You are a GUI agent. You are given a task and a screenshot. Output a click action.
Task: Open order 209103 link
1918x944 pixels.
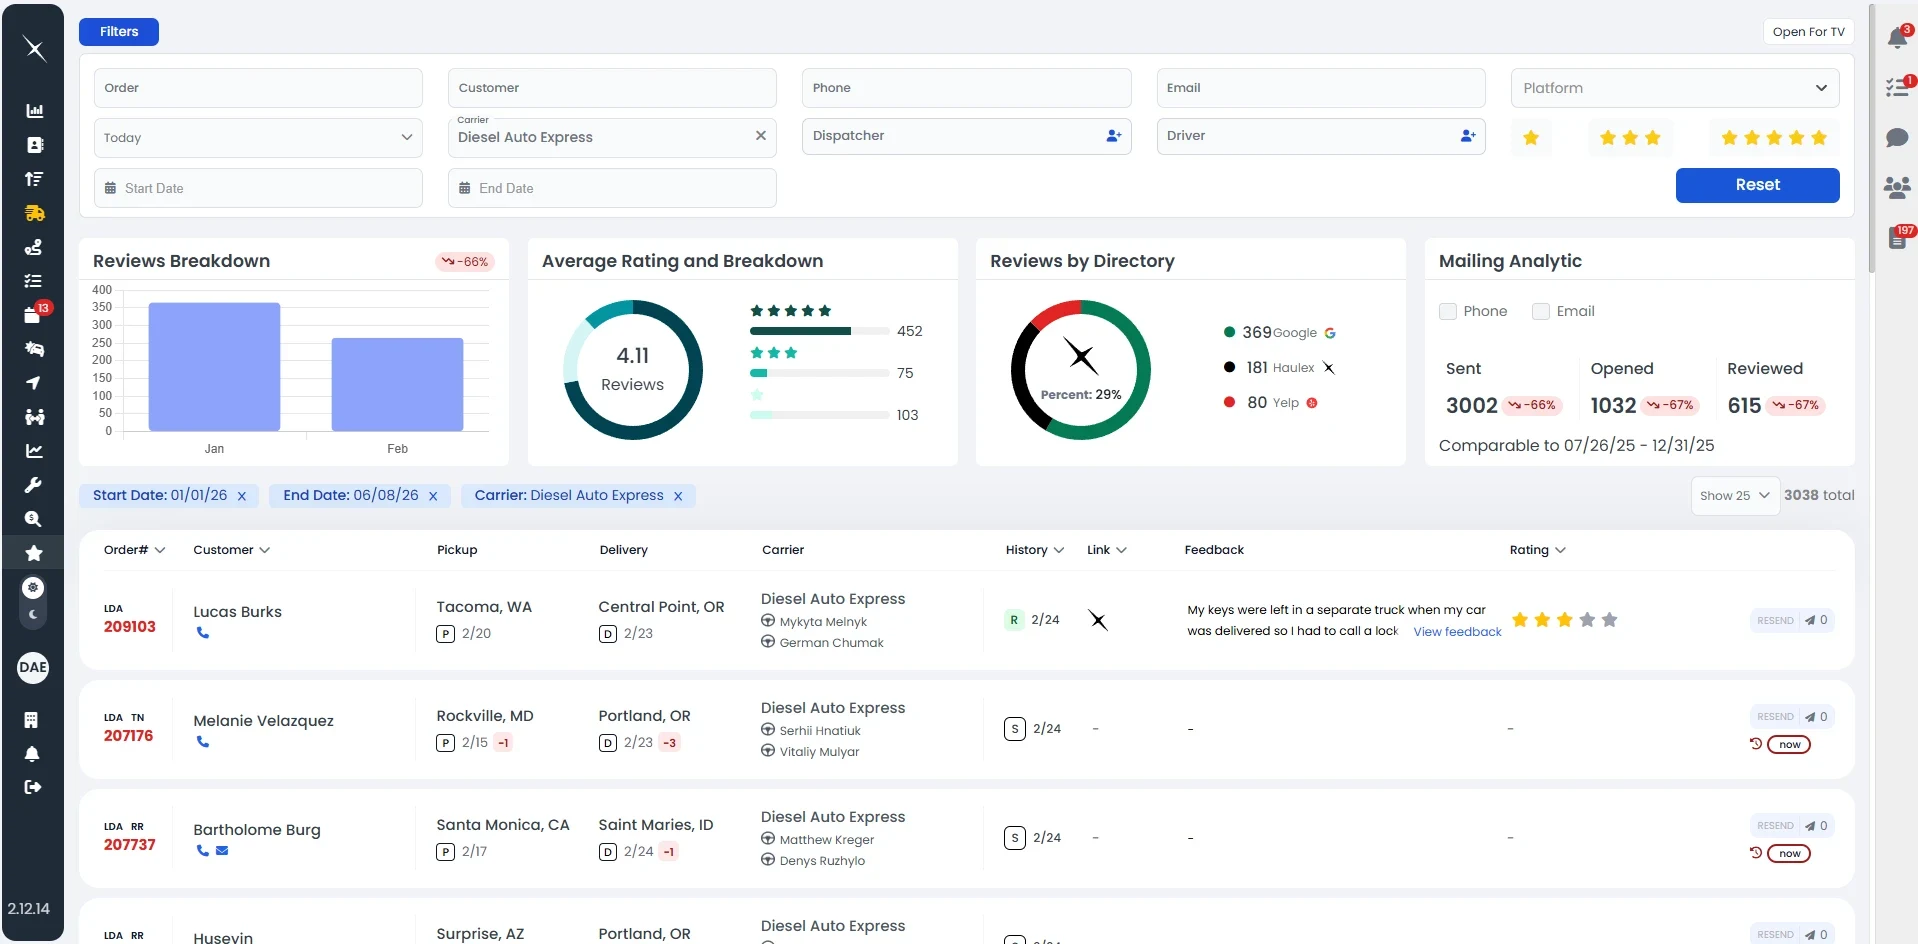pyautogui.click(x=130, y=627)
